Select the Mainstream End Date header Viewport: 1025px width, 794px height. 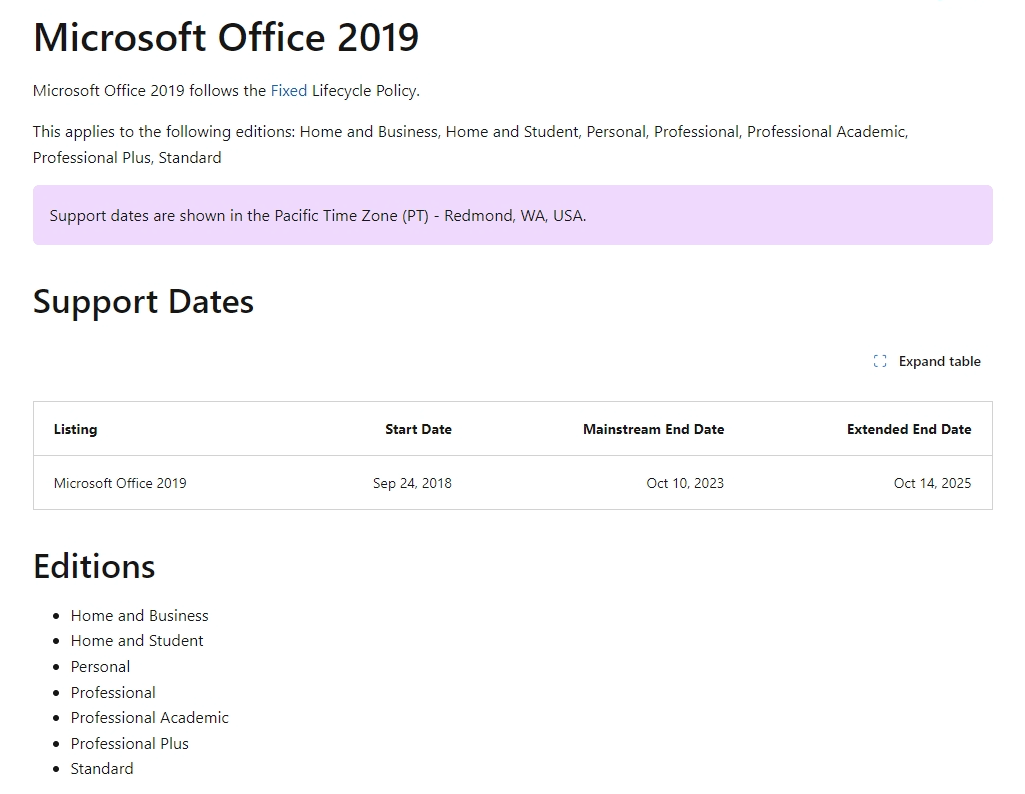click(x=654, y=429)
